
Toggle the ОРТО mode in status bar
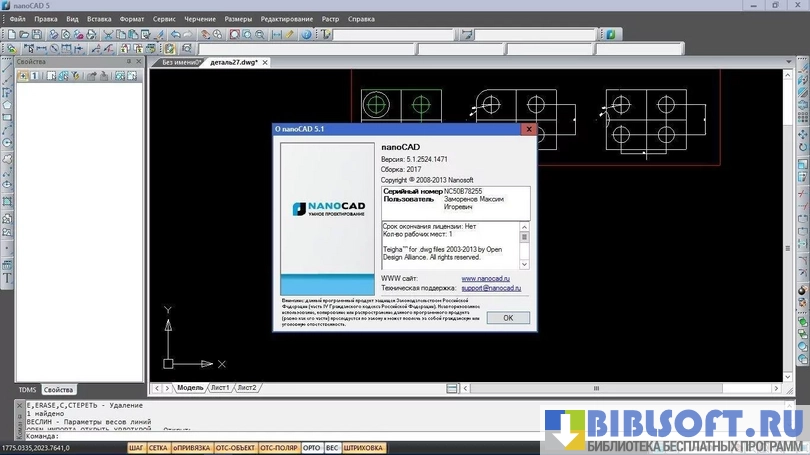pyautogui.click(x=311, y=448)
